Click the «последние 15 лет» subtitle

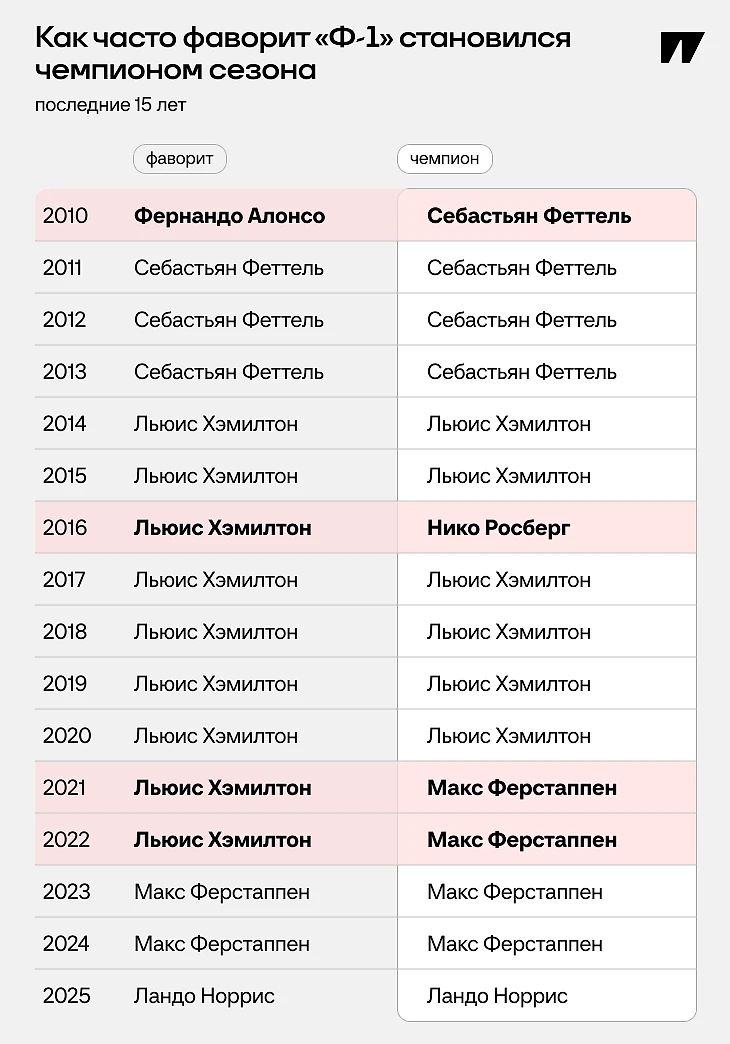(x=110, y=105)
